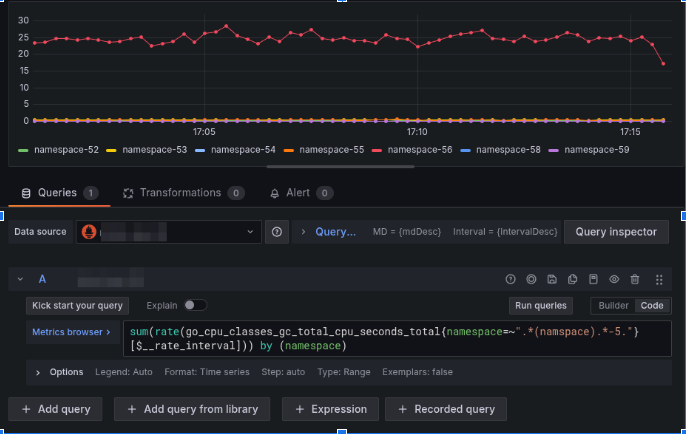Screen dimensions: 686x434
Task: Toggle the Explain switch
Action: (x=194, y=305)
